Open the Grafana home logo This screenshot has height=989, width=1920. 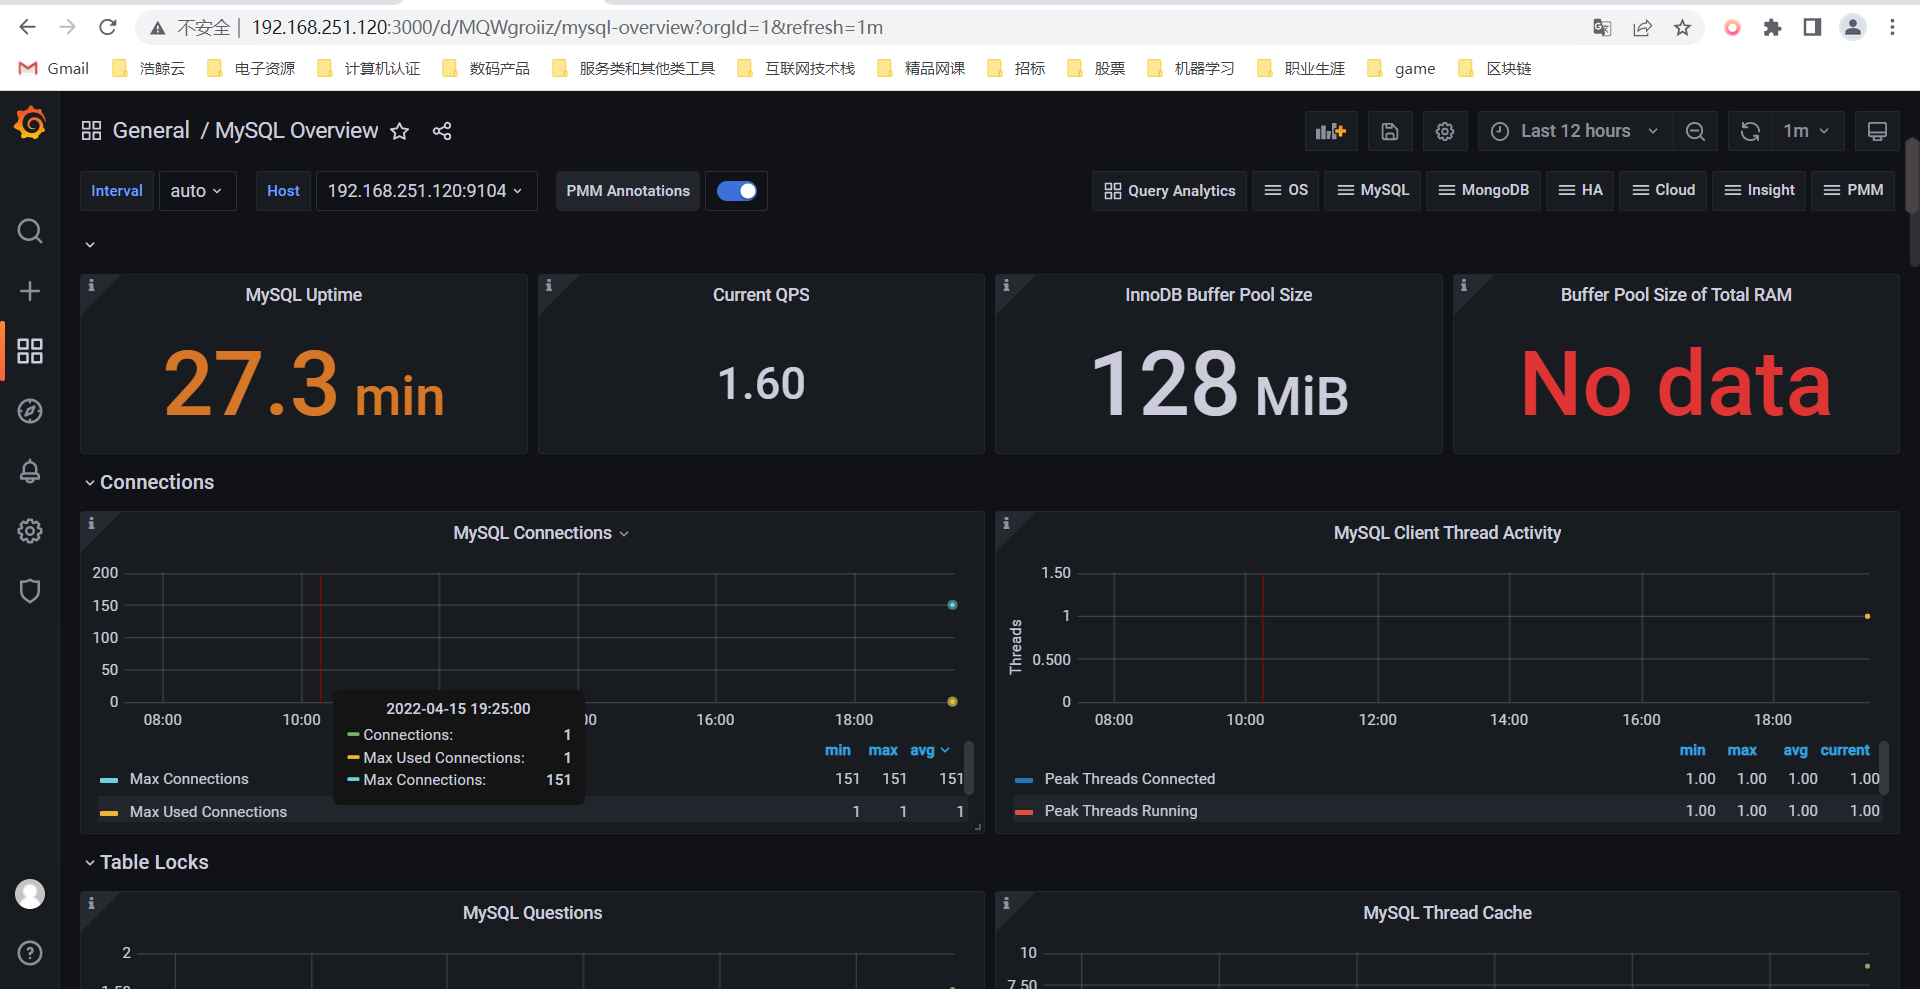[30, 124]
